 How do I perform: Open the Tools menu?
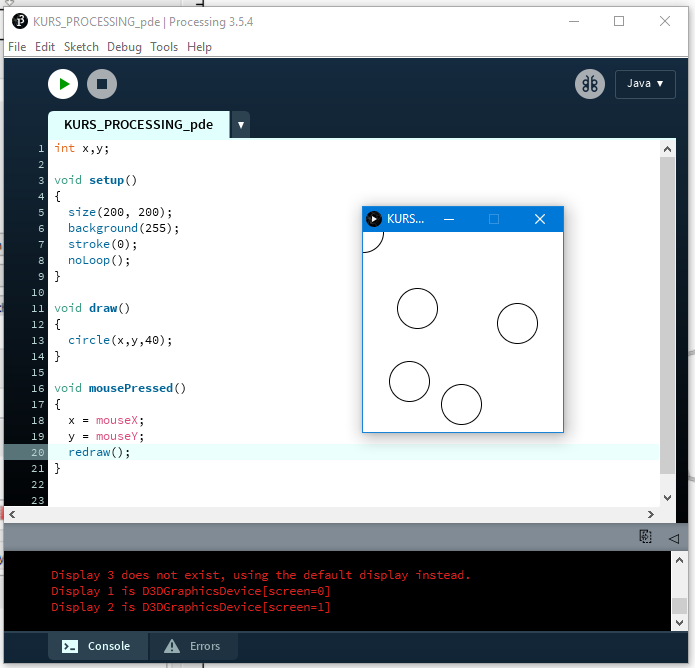(164, 47)
